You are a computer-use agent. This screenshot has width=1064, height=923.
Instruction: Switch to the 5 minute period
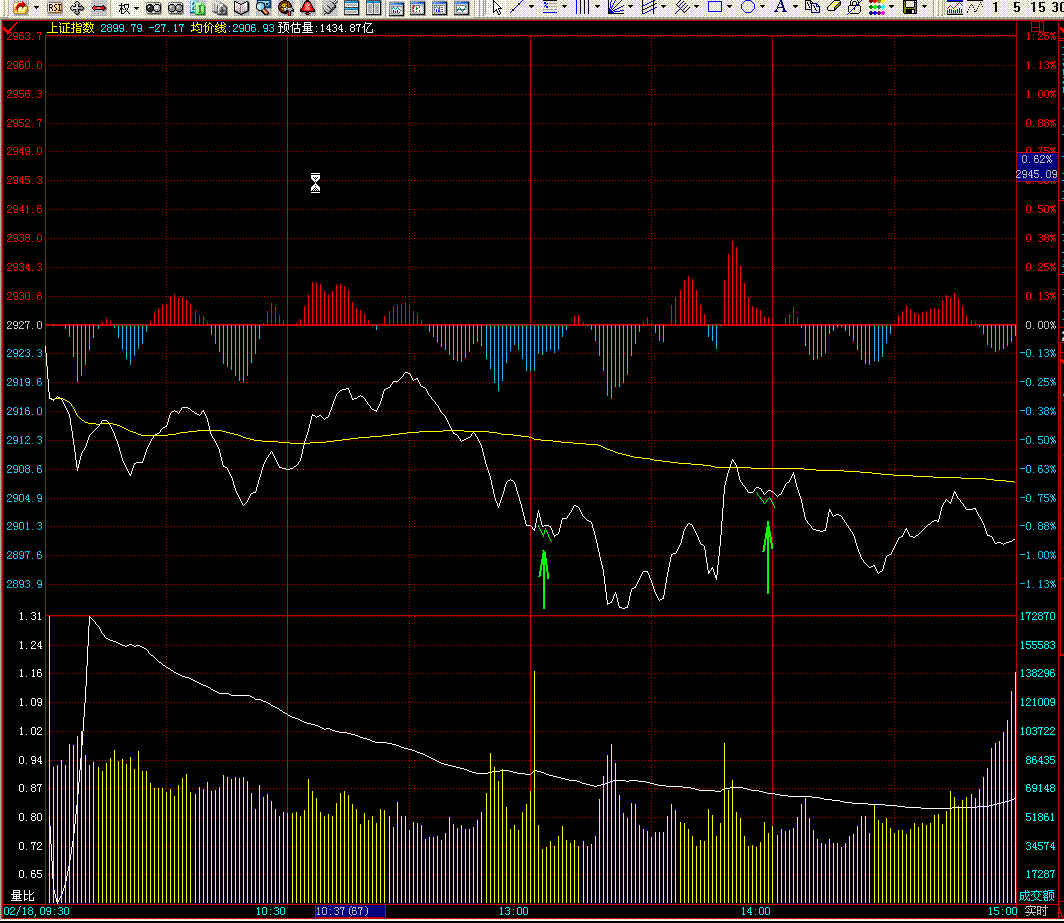(1016, 8)
